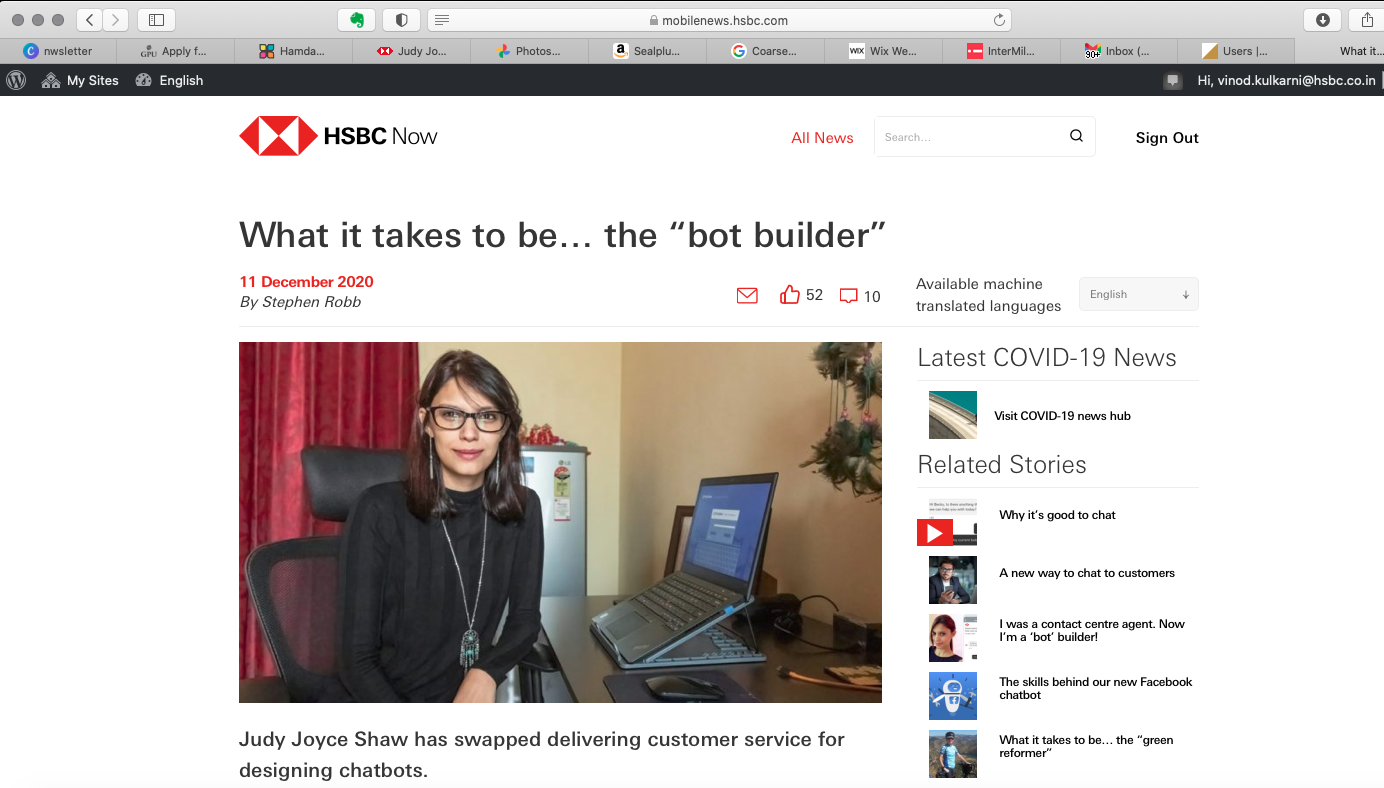Open the 'green reformer' related story
This screenshot has height=788, width=1384.
[x=1086, y=746]
